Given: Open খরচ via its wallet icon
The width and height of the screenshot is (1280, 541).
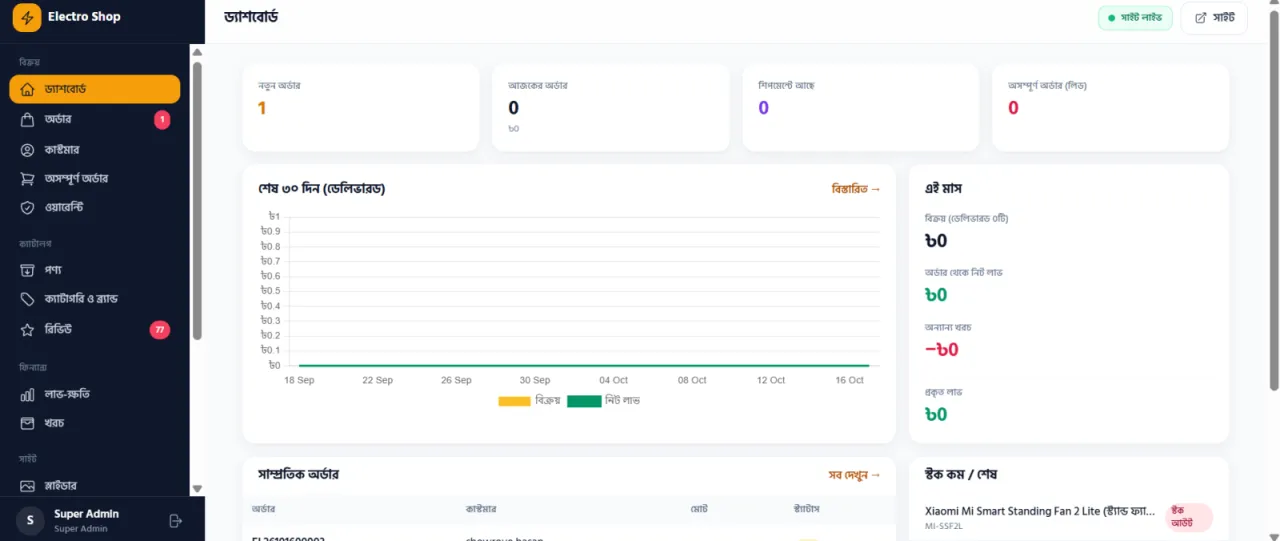Looking at the screenshot, I should click(x=27, y=423).
